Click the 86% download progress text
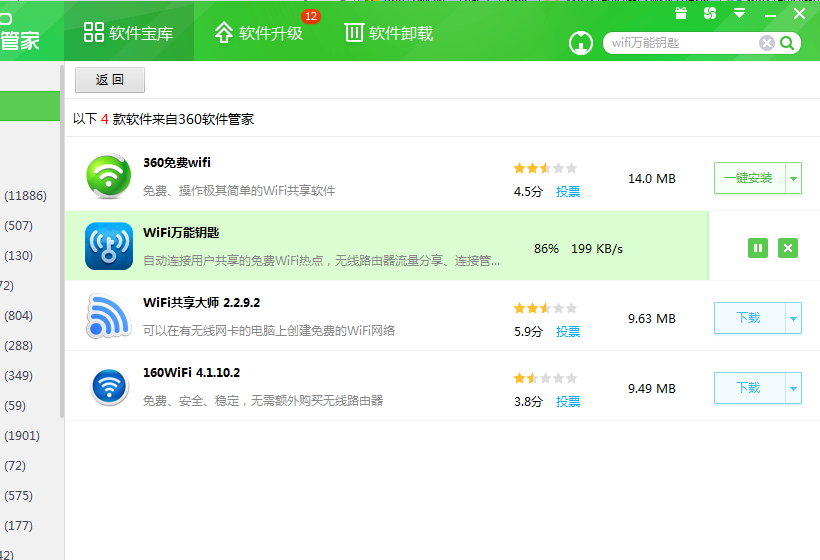This screenshot has height=560, width=820. coord(546,249)
